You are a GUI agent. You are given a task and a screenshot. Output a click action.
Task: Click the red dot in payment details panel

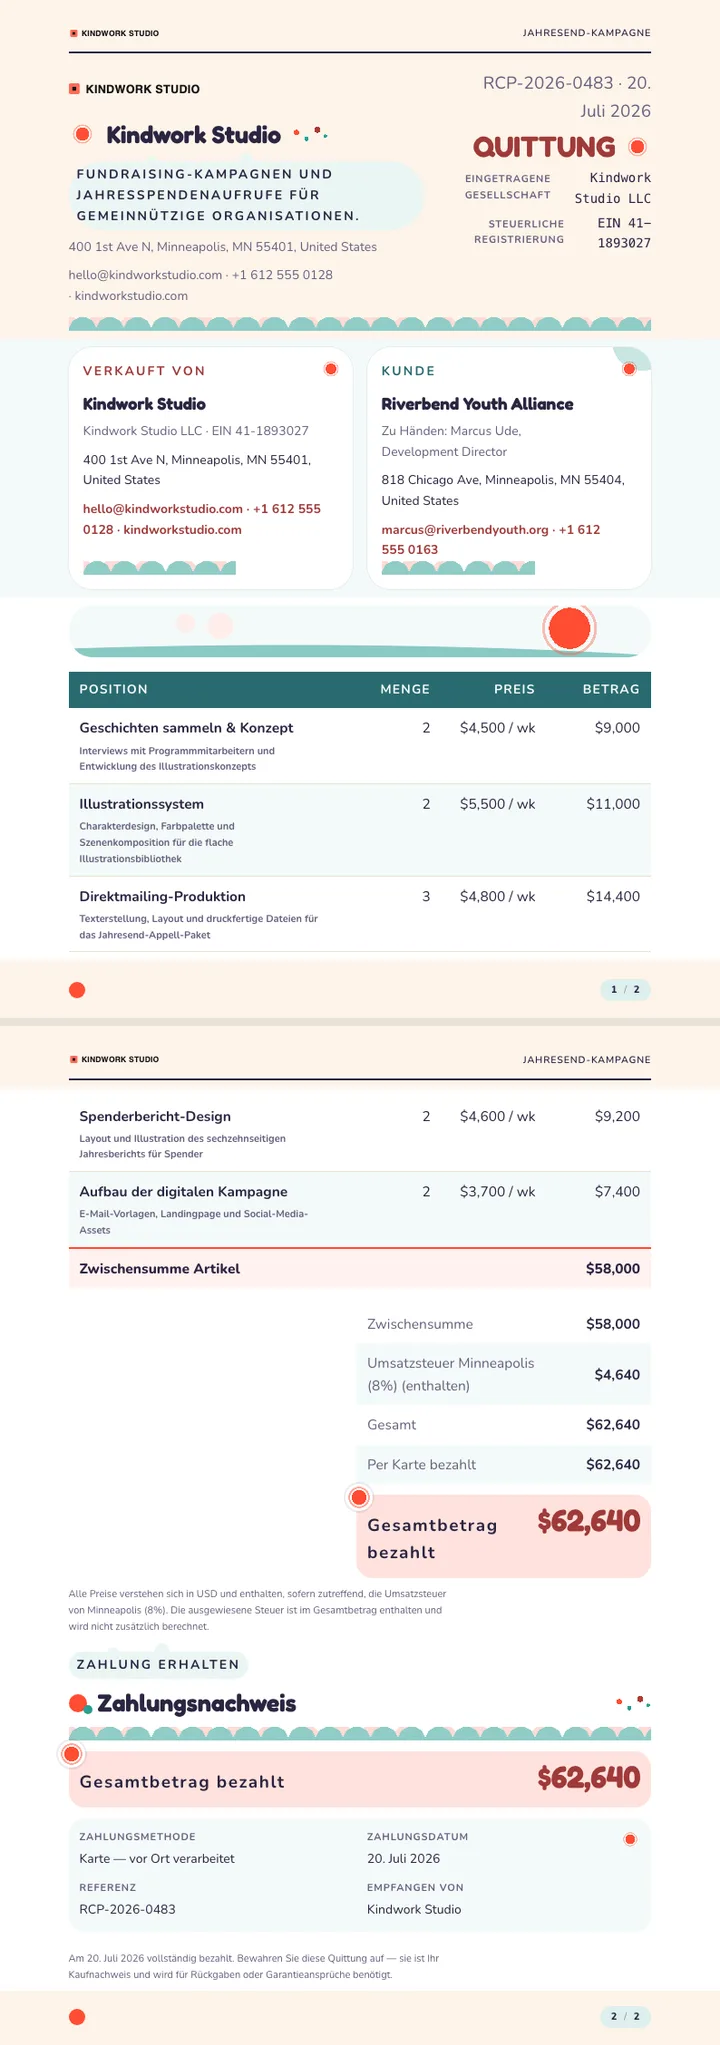629,1839
